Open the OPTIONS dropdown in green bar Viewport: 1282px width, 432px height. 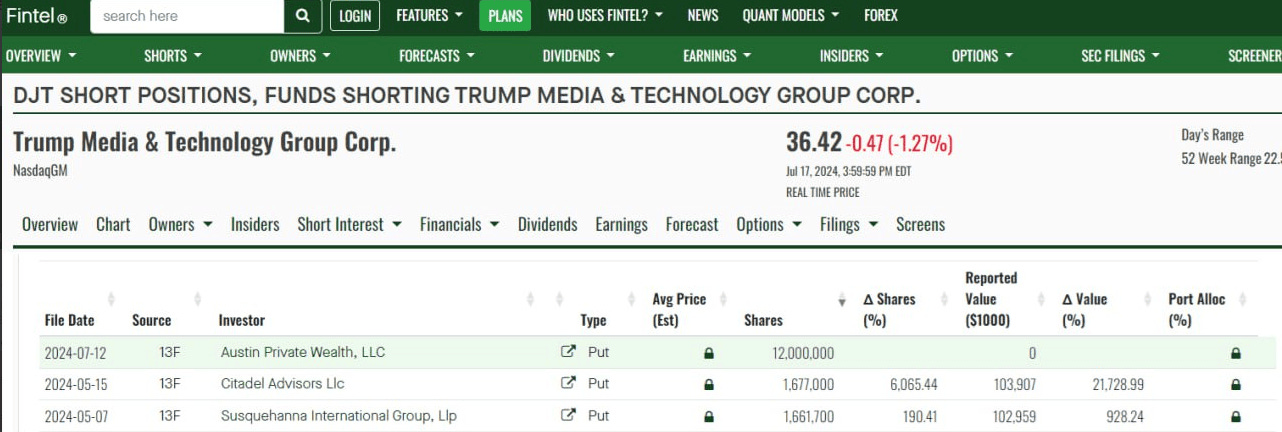pyautogui.click(x=982, y=56)
